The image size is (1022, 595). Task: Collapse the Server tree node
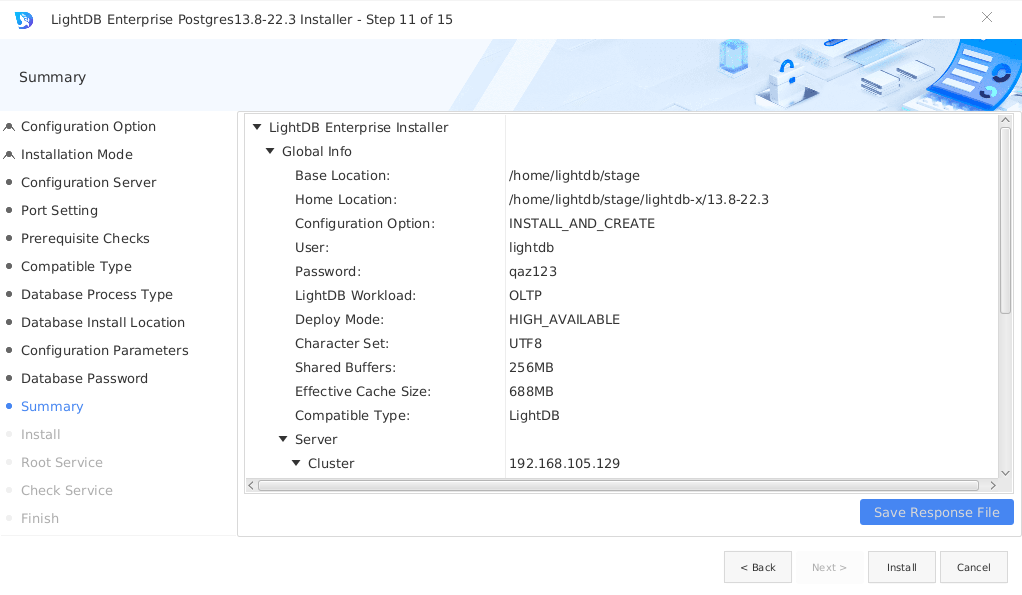(x=282, y=439)
